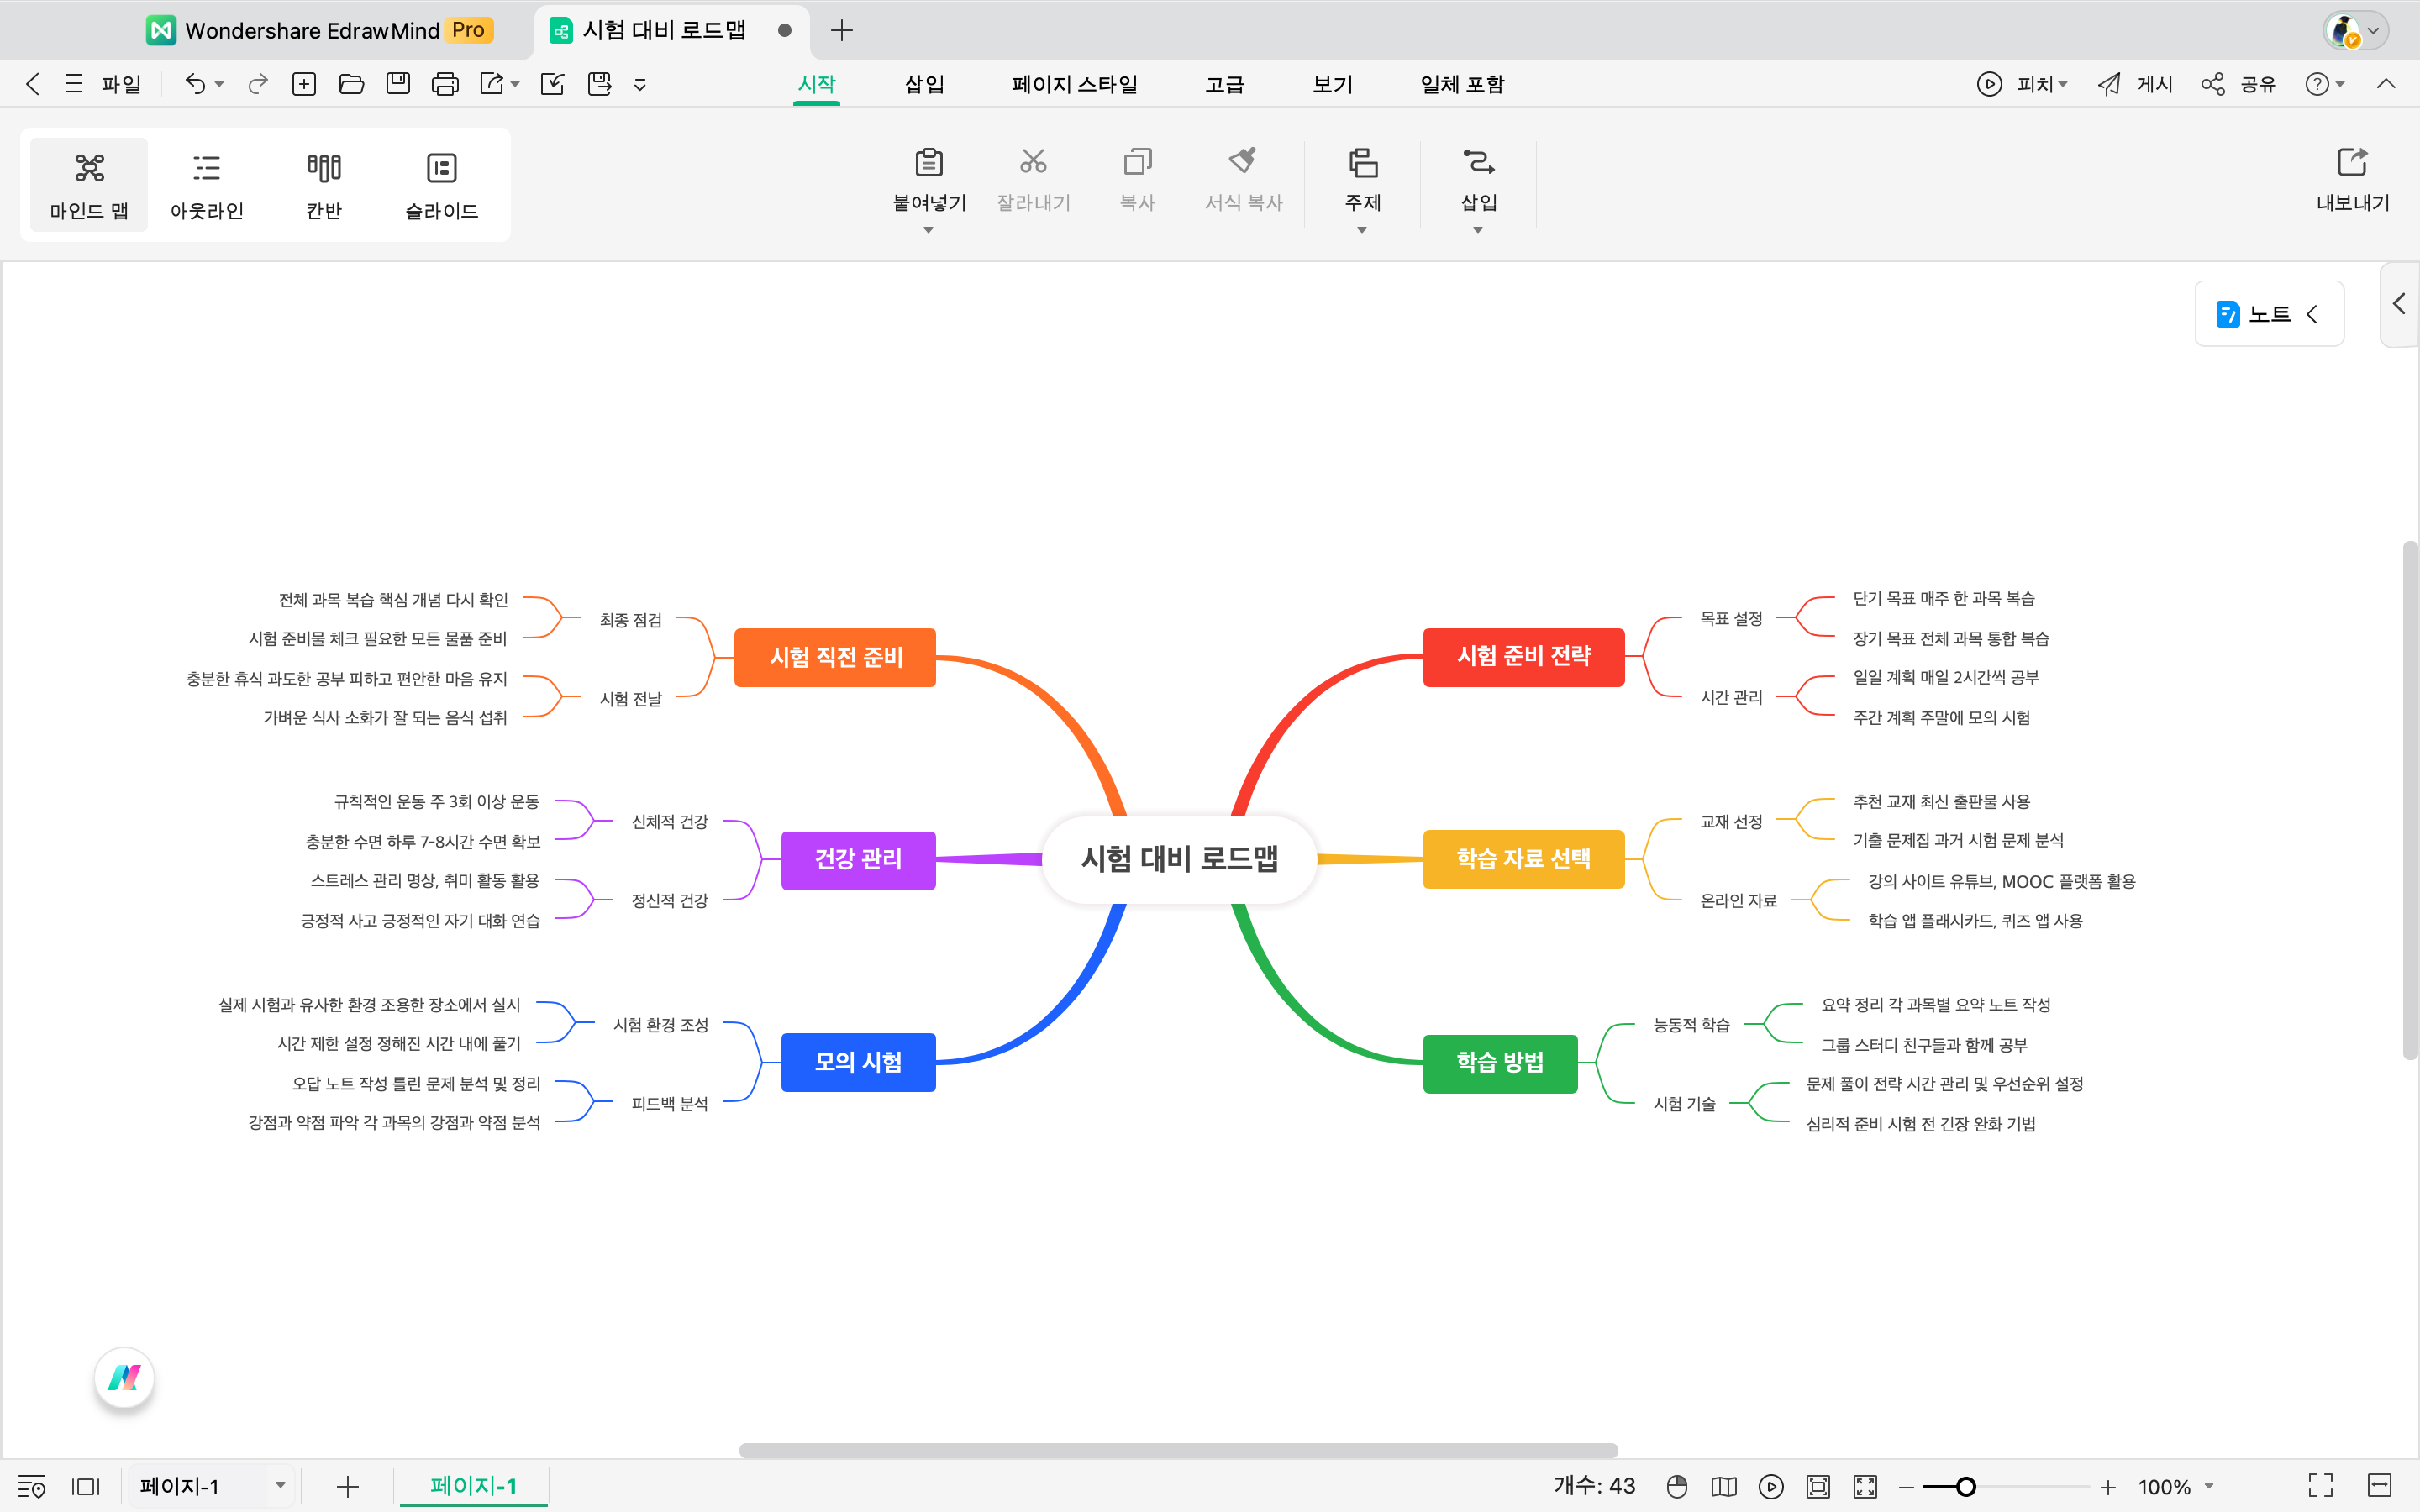Open the Page Style (페이지 스타일) tab
Screen dimensions: 2420x1512
pos(1074,84)
